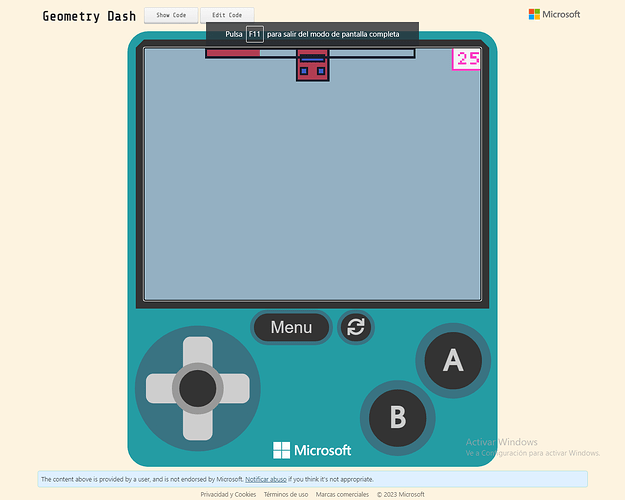Tap the A game button
This screenshot has height=500, width=625.
pos(453,360)
